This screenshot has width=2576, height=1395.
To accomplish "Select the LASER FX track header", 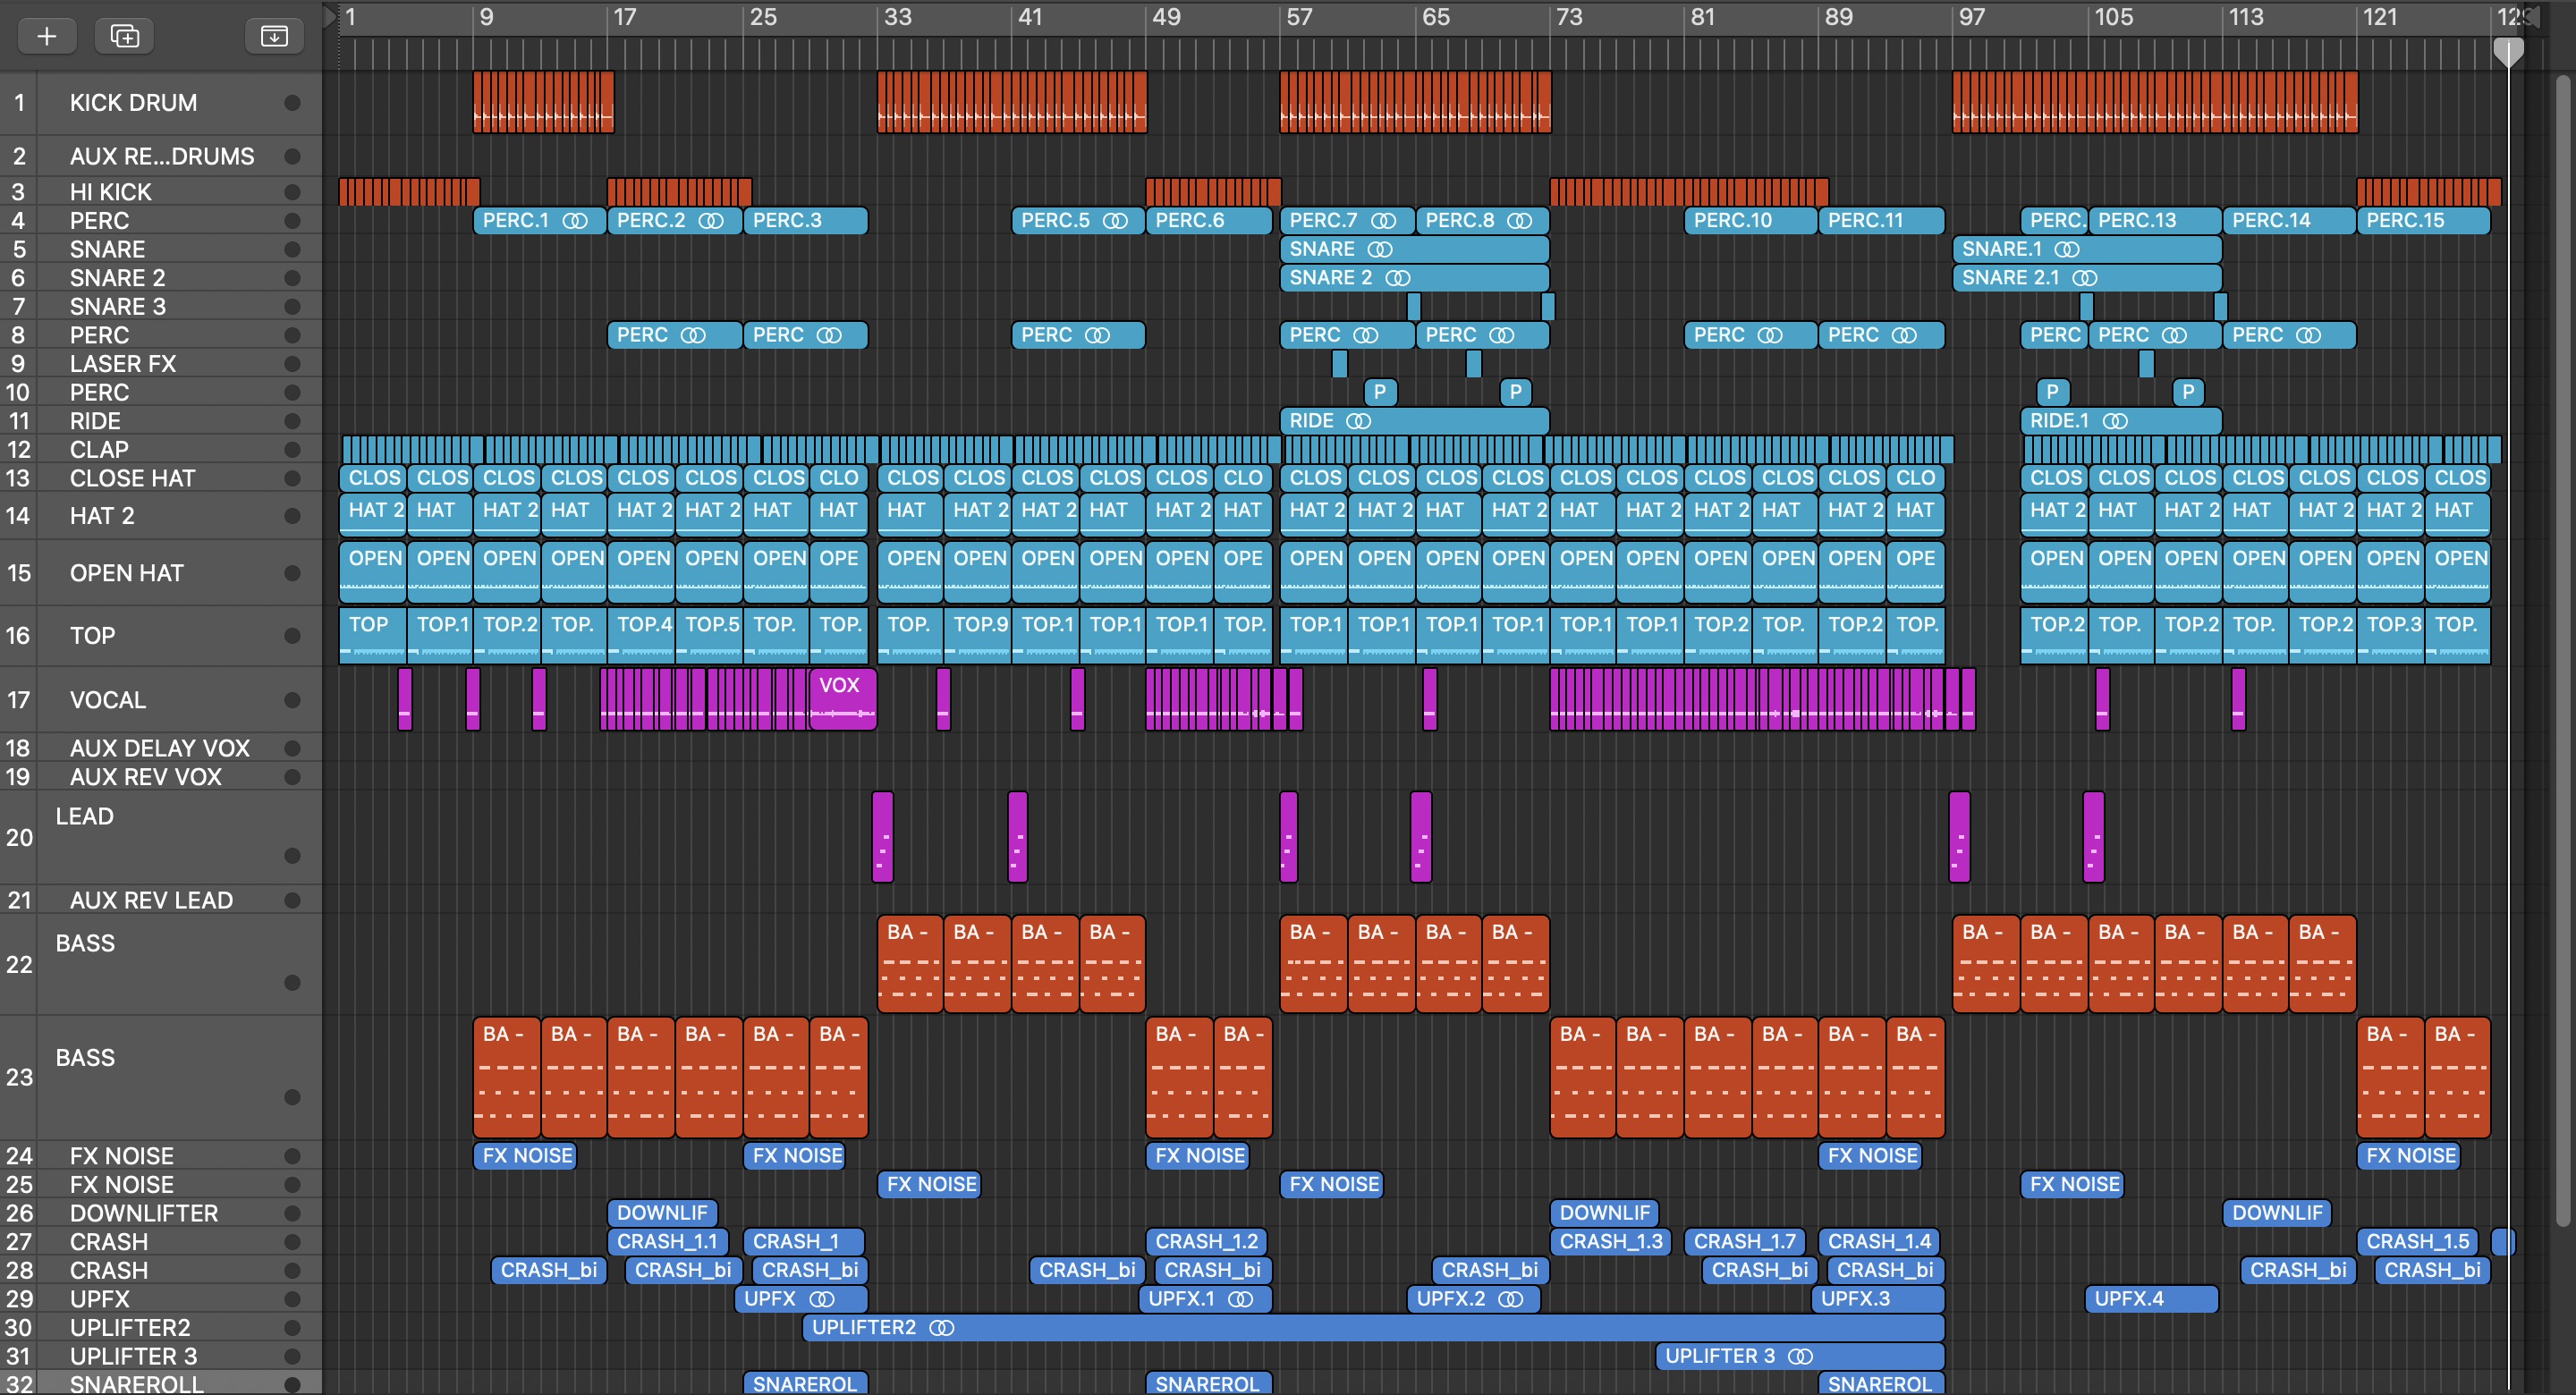I will pyautogui.click(x=122, y=364).
